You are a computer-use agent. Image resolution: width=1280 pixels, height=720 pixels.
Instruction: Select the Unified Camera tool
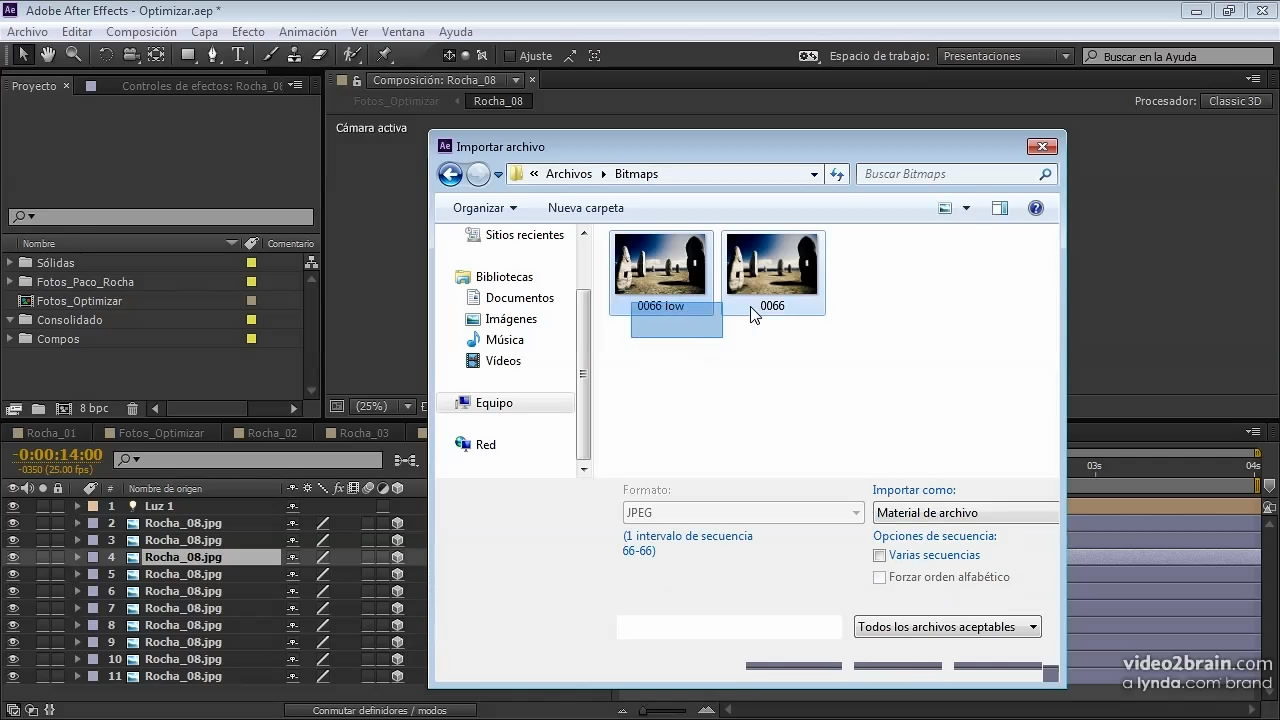[x=131, y=55]
